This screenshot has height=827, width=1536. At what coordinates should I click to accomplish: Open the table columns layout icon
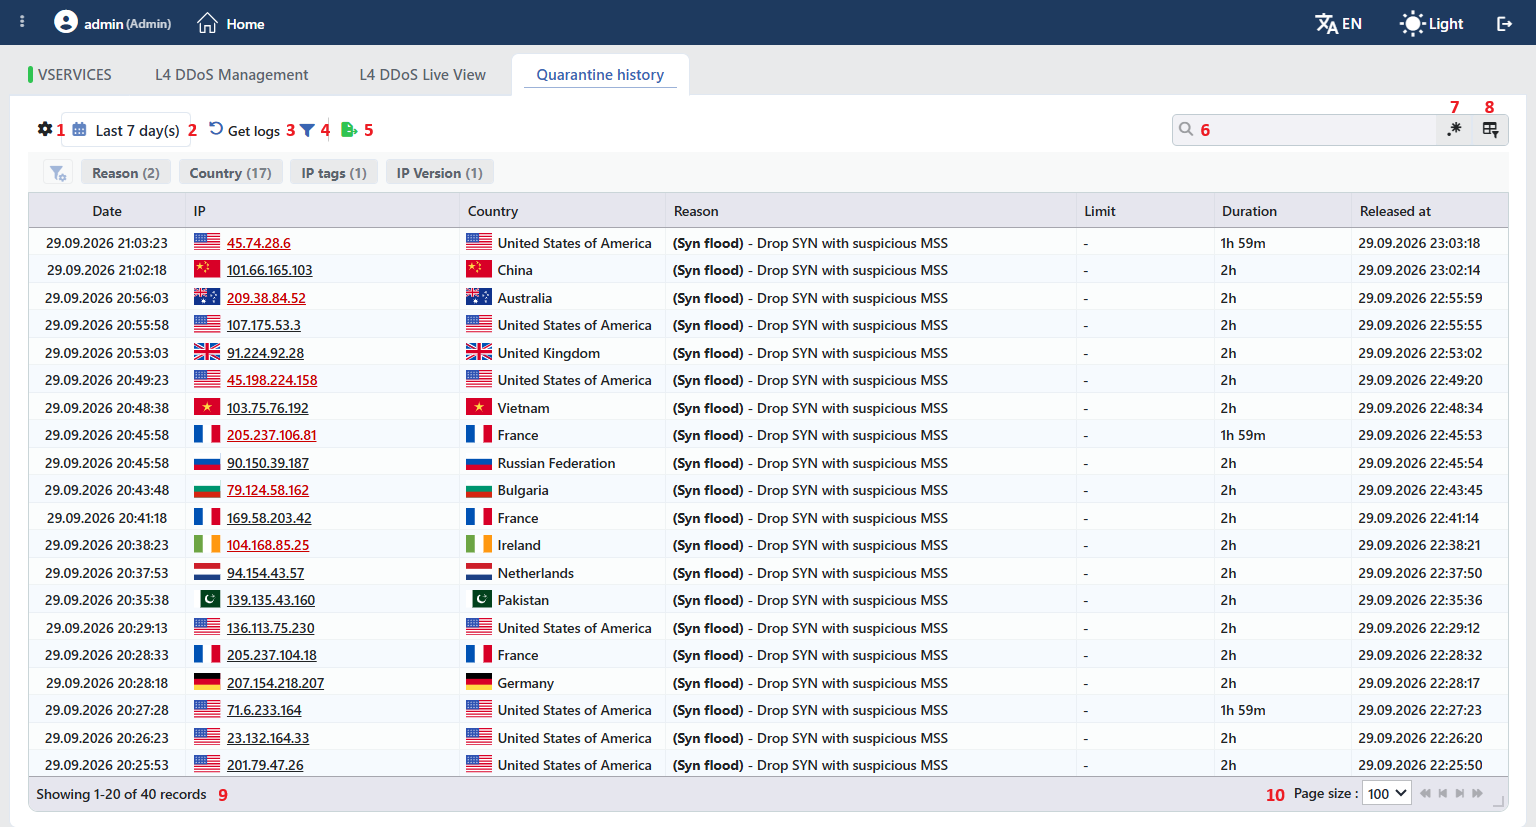(x=1490, y=129)
